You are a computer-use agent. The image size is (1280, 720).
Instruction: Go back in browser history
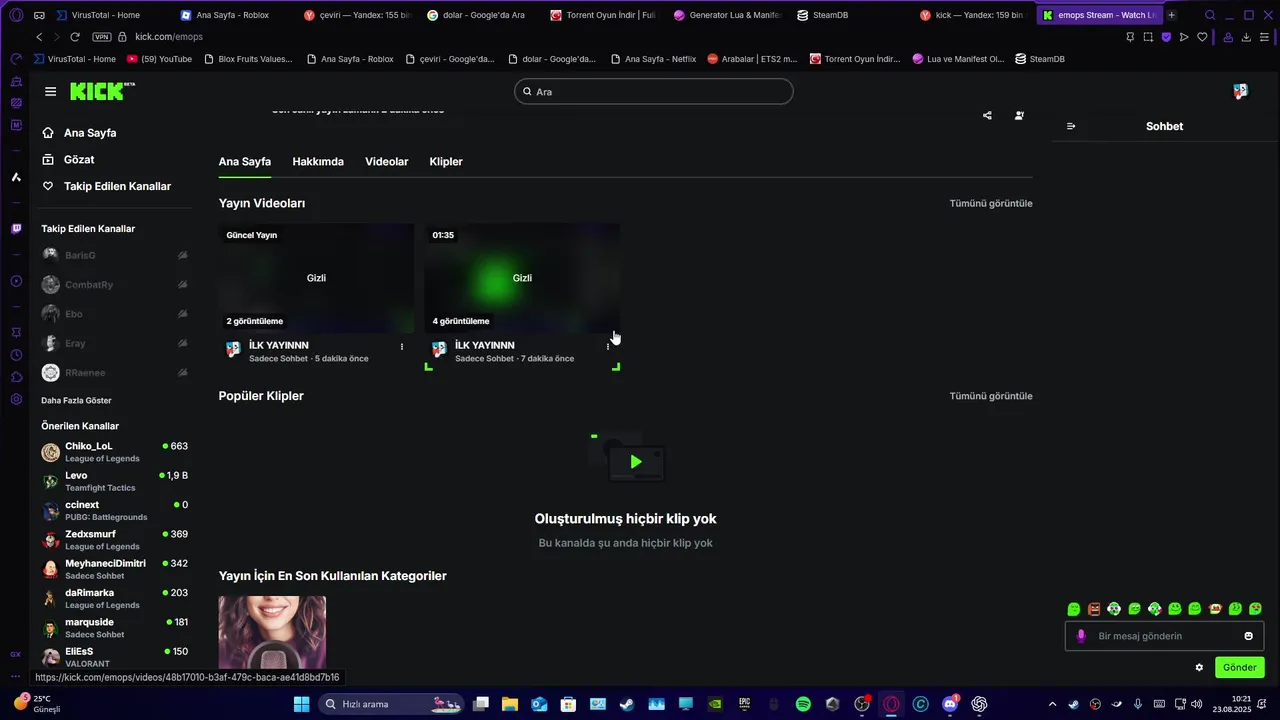[39, 37]
